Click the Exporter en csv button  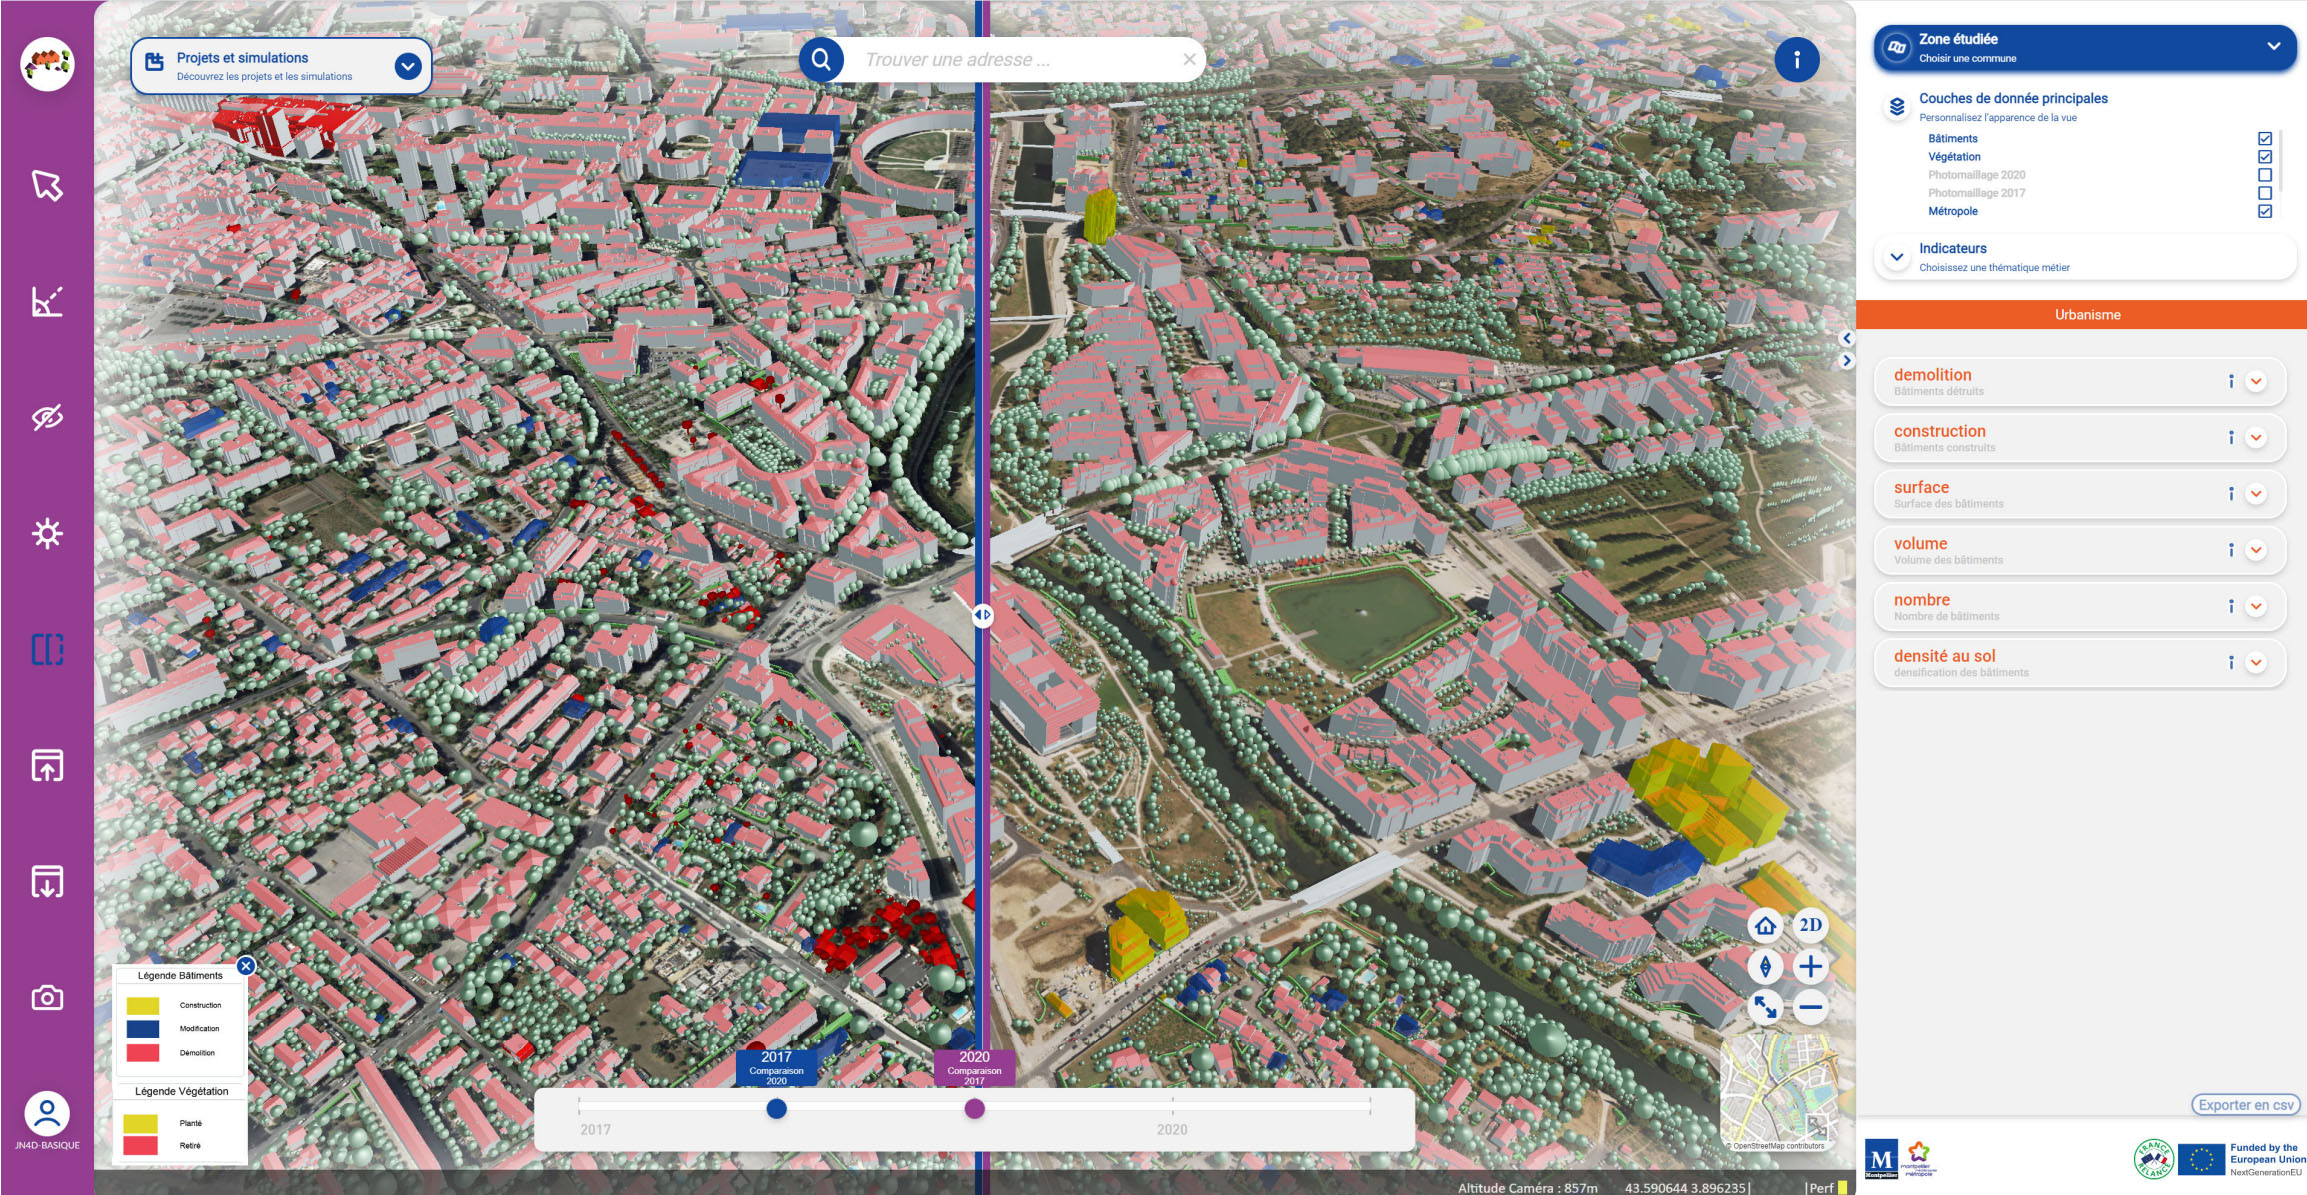pyautogui.click(x=2246, y=1105)
